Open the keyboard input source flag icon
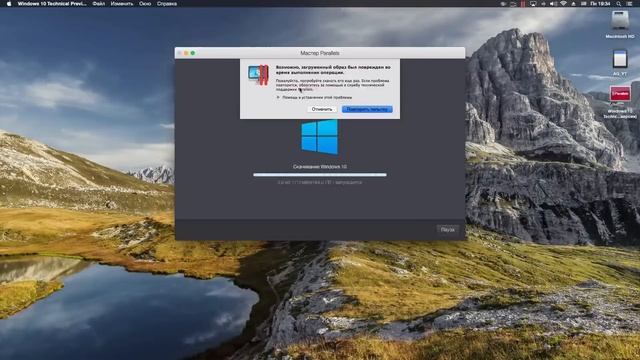Image resolution: width=640 pixels, height=360 pixels. [583, 4]
